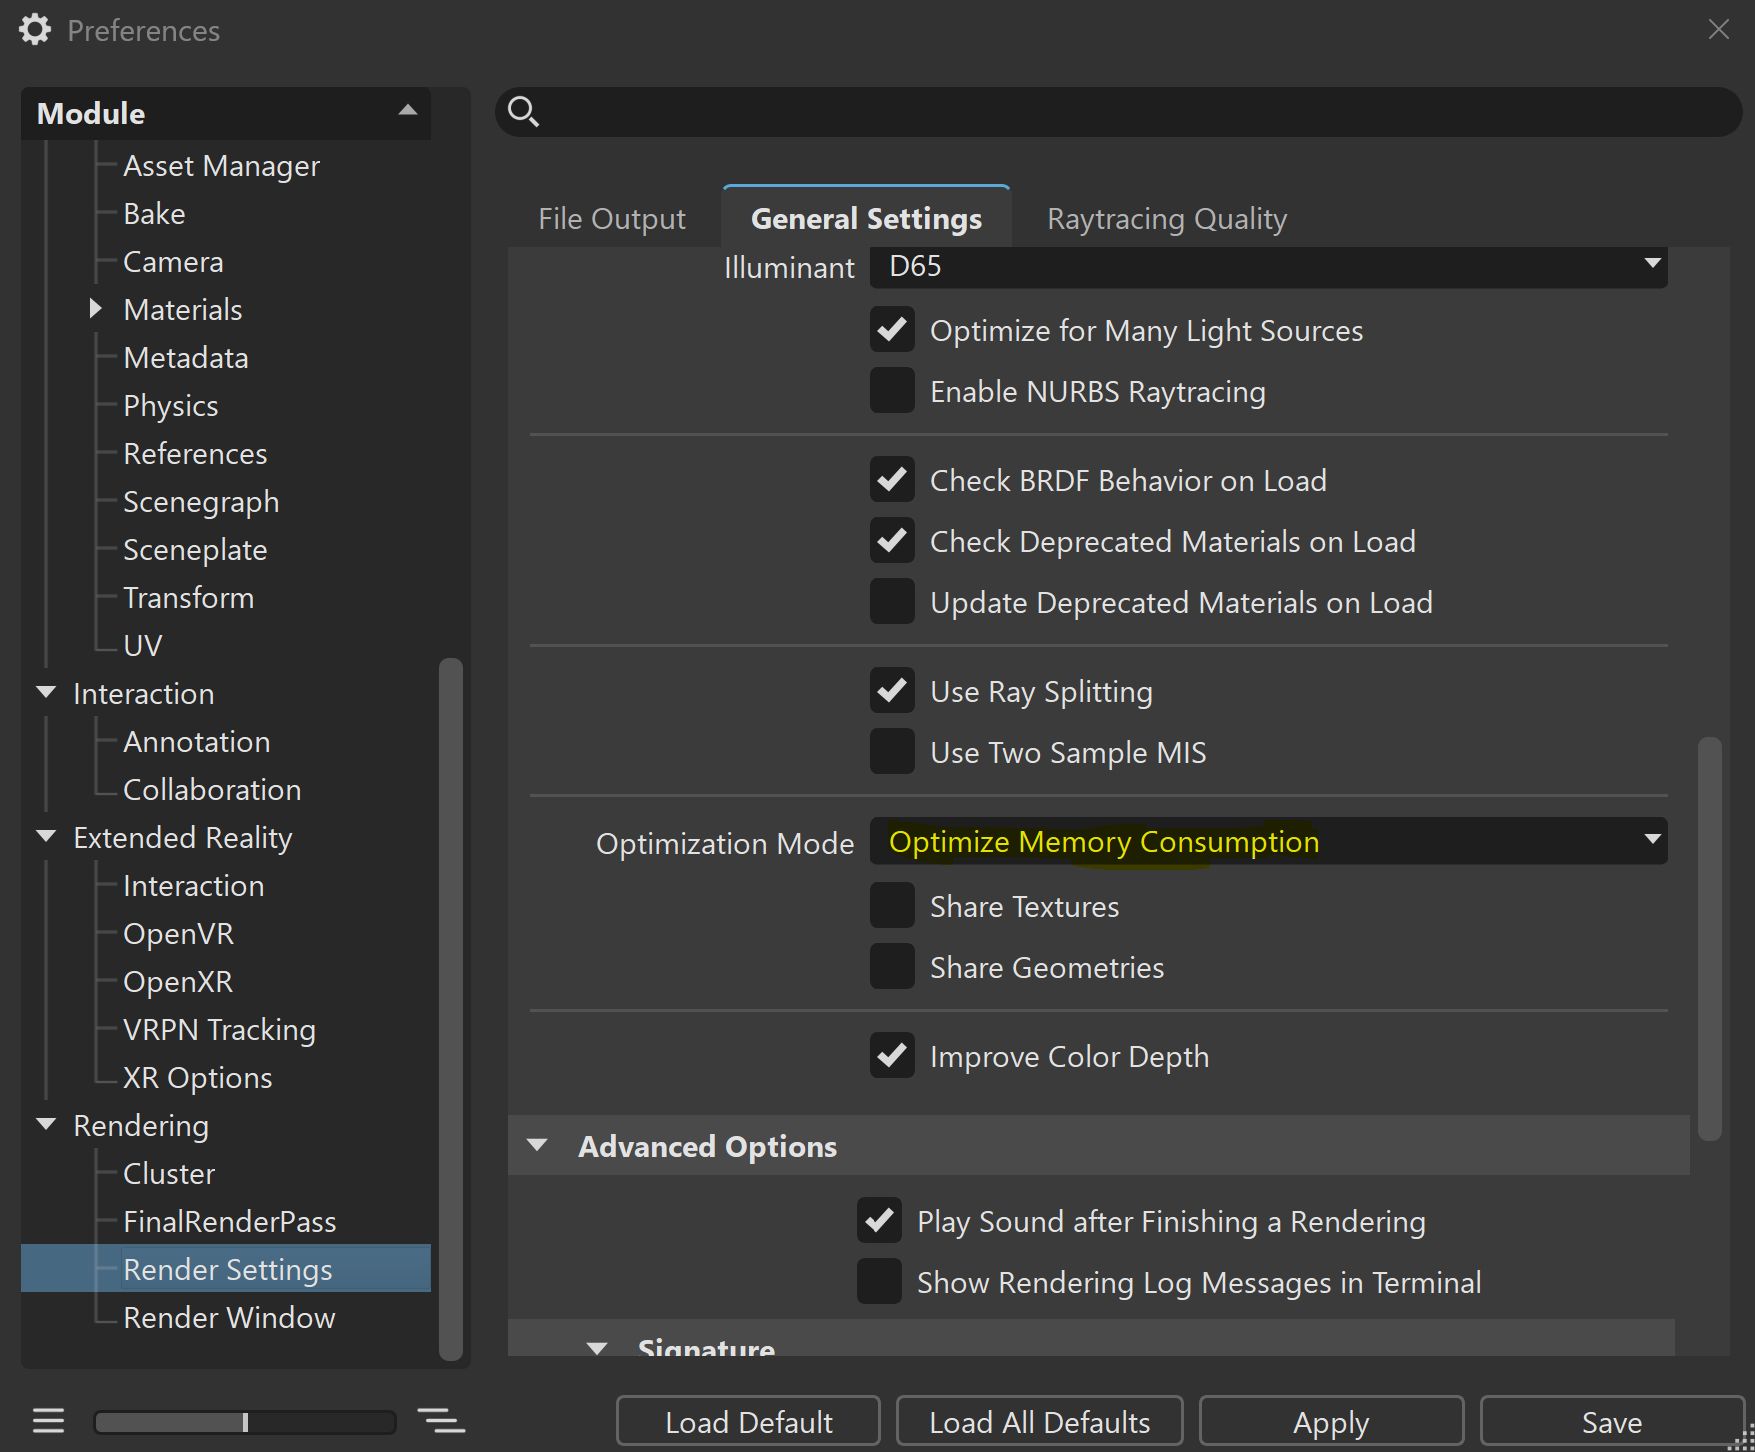The image size is (1755, 1452).
Task: Enable Use Two Sample MIS
Action: (892, 752)
